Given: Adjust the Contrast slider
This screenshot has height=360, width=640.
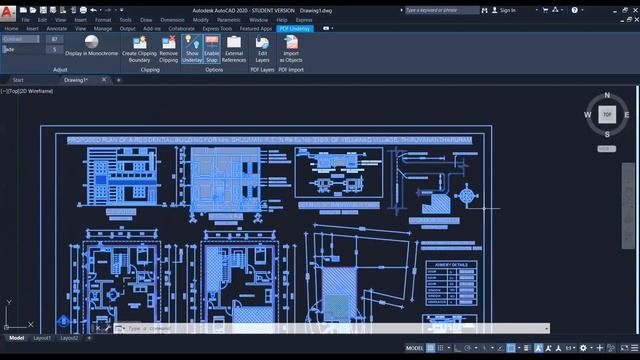Looking at the screenshot, I should [21, 39].
